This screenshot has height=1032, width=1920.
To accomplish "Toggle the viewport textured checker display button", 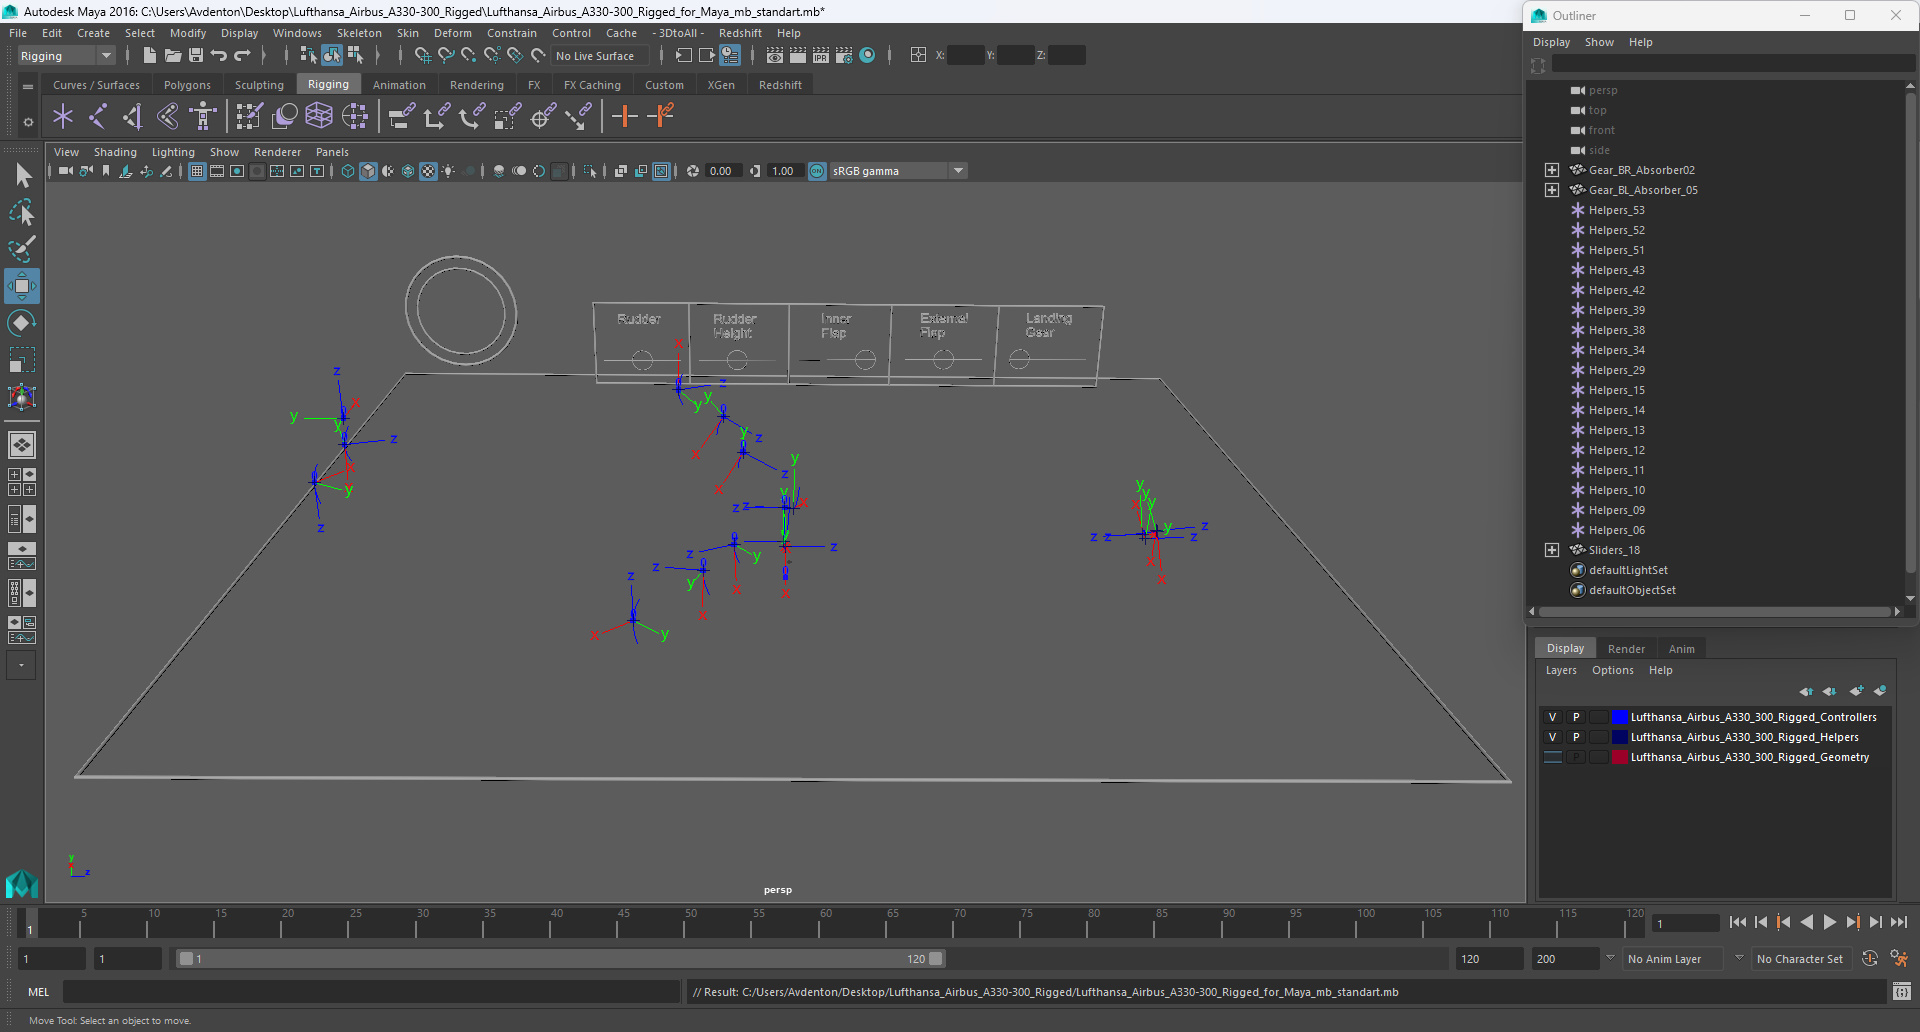I will pos(428,171).
